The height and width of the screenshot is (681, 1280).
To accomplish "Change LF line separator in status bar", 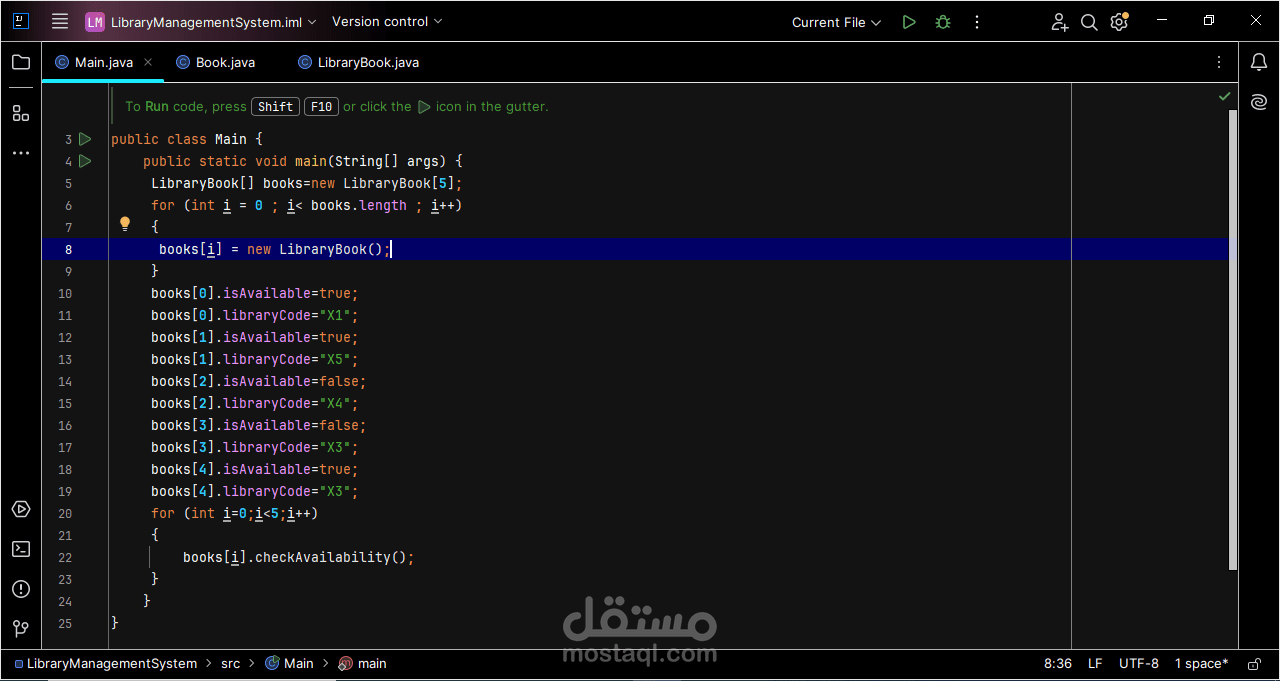I will coord(1095,663).
